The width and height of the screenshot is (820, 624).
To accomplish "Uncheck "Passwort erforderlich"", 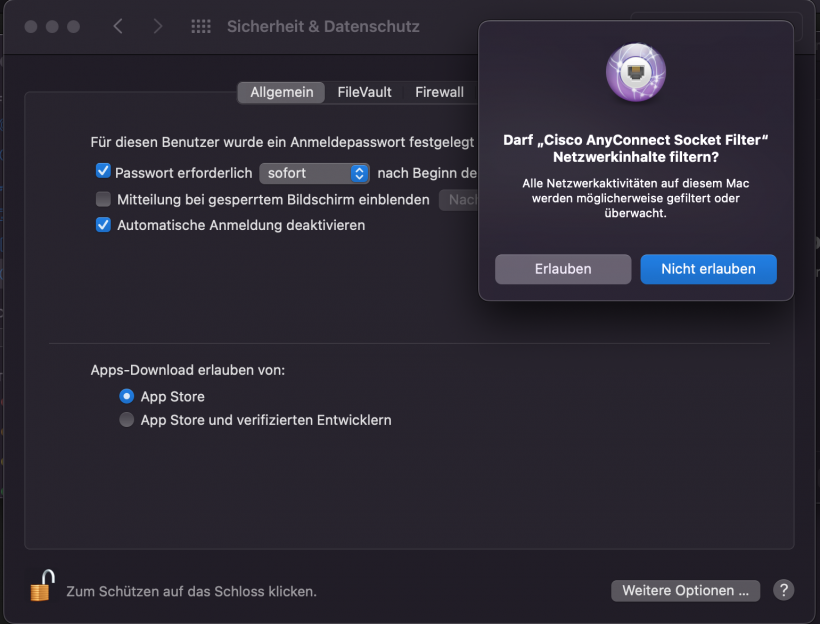I will point(103,171).
